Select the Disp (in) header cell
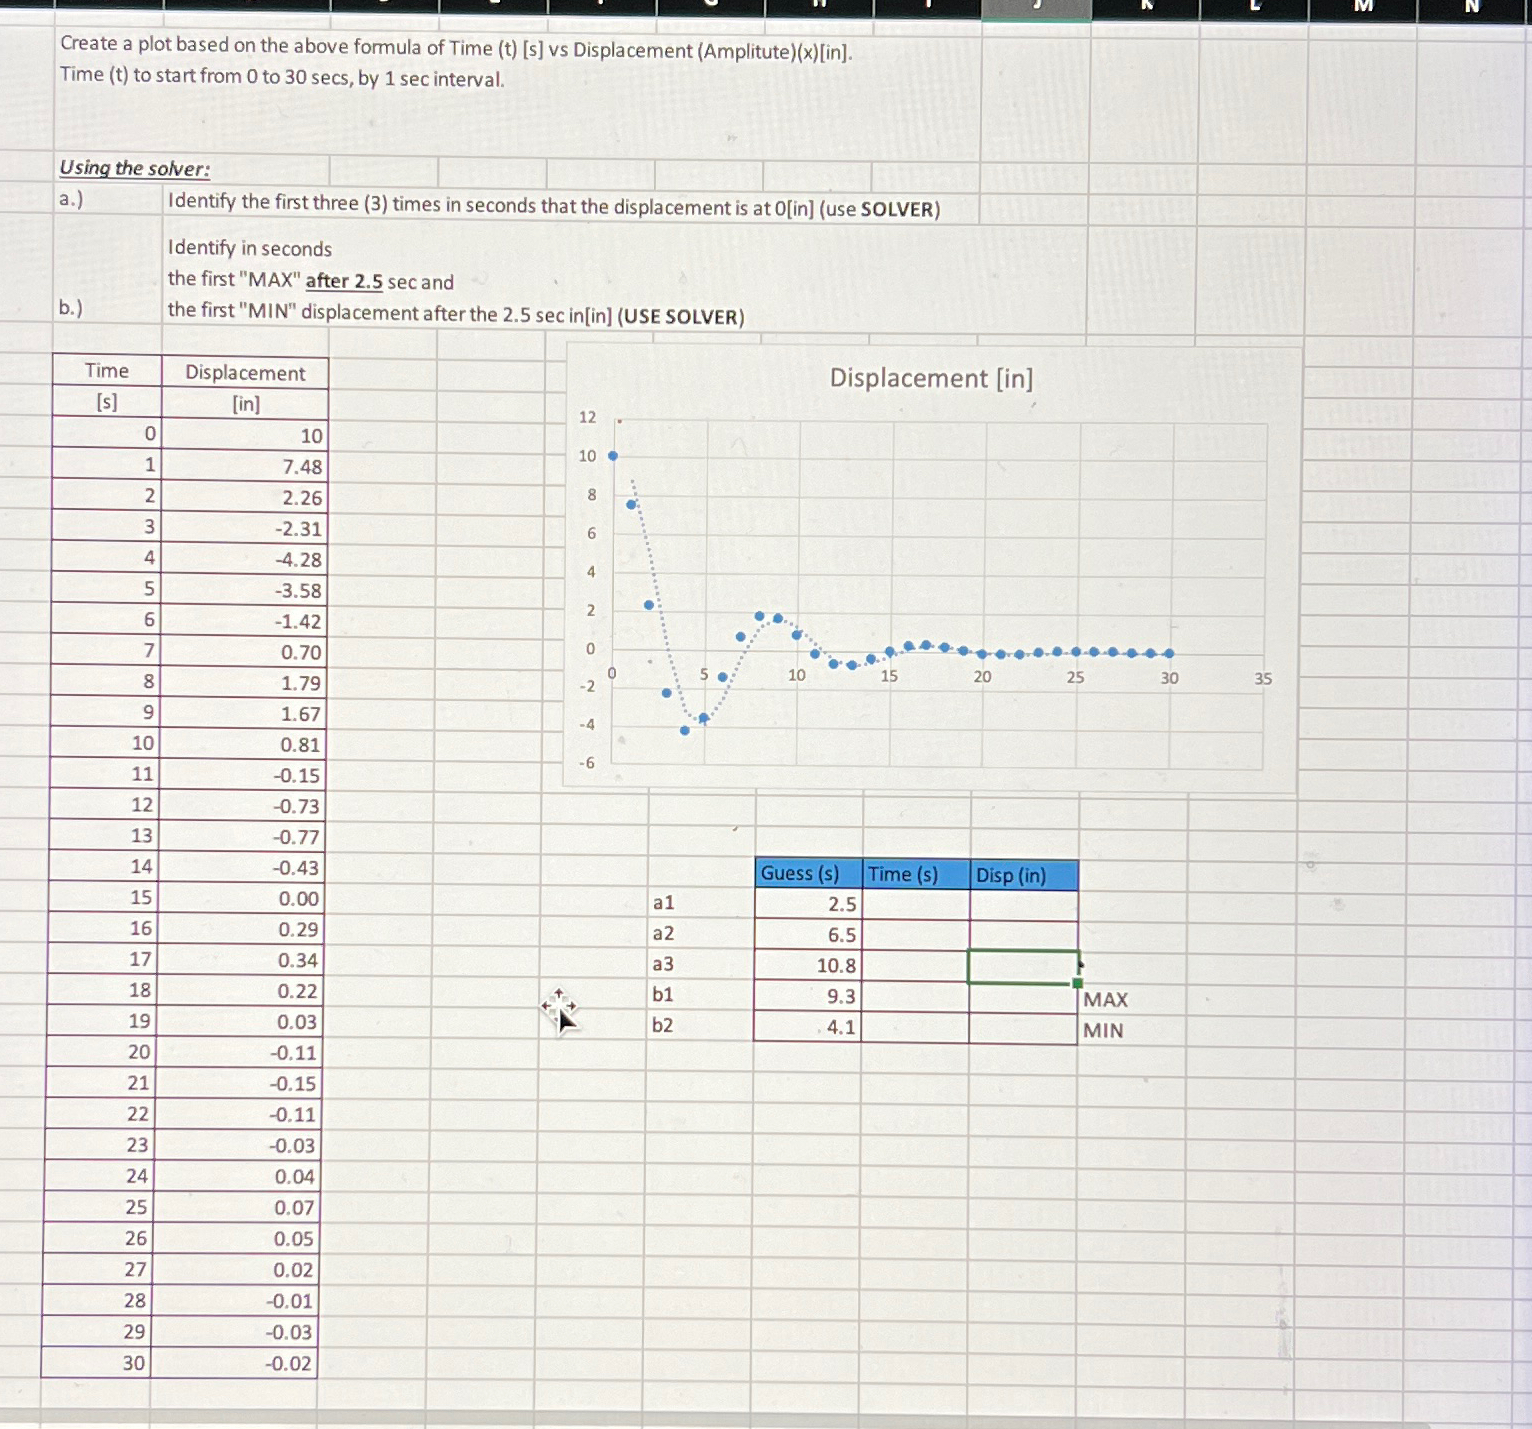Viewport: 1532px width, 1429px height. point(1024,875)
